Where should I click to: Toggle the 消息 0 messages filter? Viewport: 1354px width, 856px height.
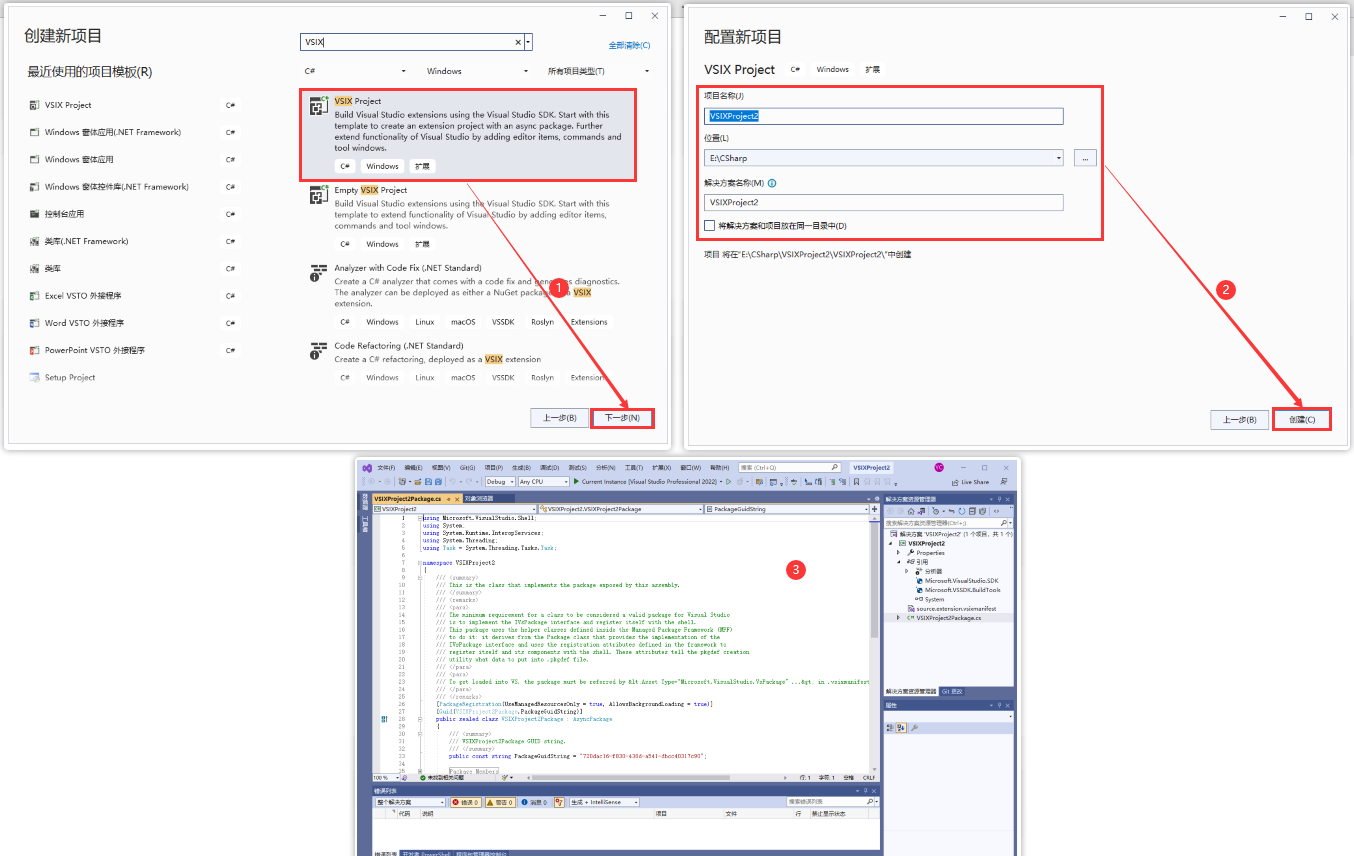click(x=534, y=802)
